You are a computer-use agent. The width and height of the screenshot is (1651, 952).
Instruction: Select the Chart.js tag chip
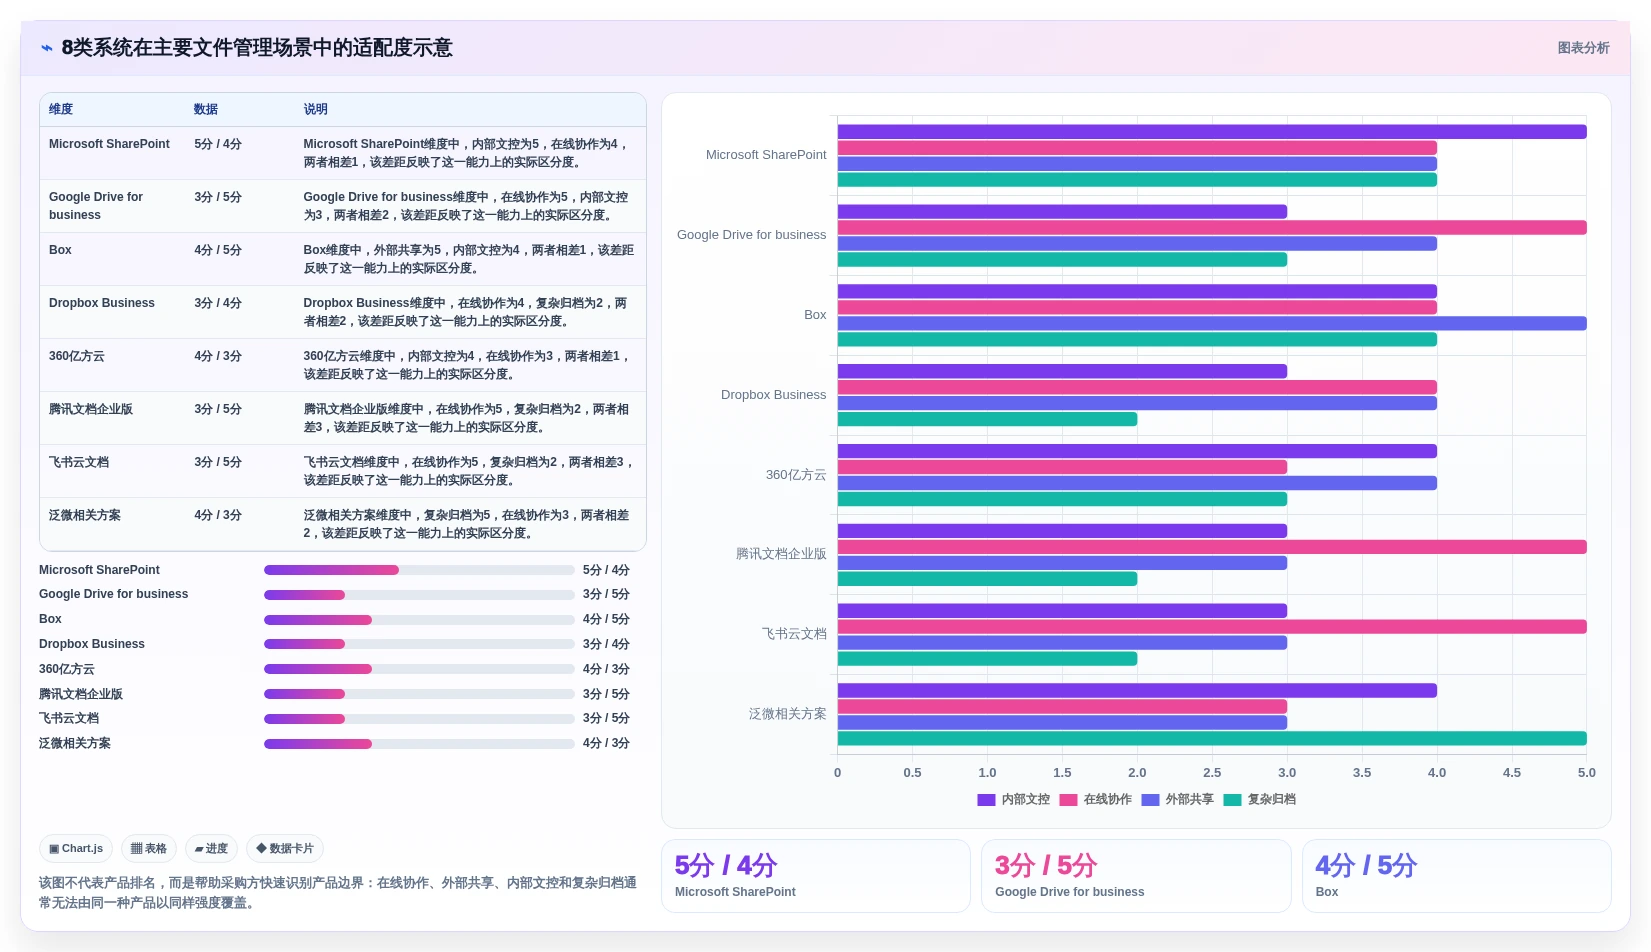(x=76, y=849)
